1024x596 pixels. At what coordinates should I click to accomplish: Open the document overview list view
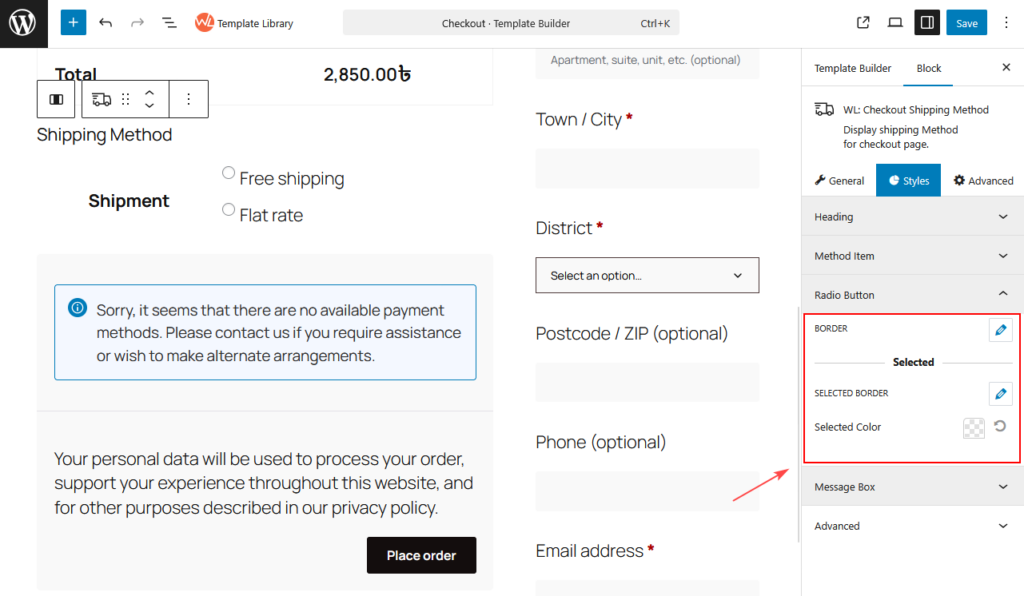(169, 22)
